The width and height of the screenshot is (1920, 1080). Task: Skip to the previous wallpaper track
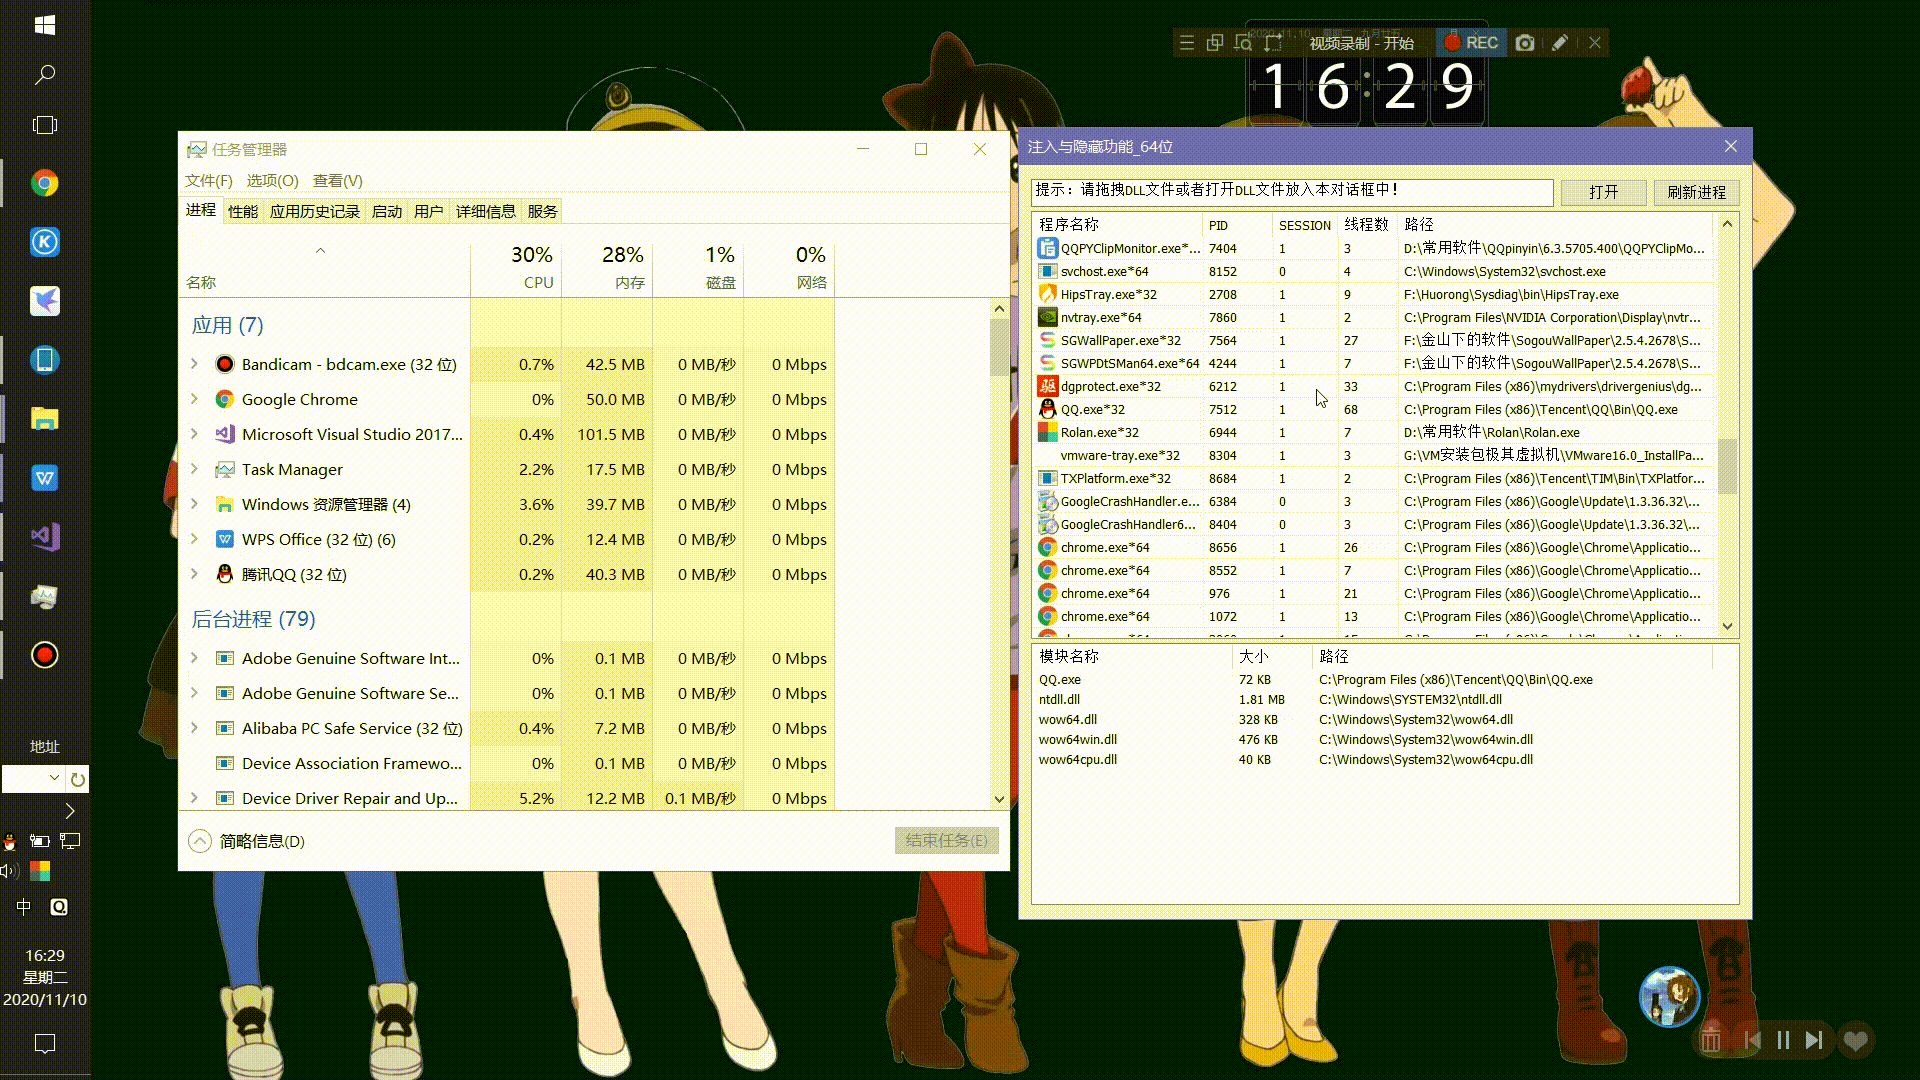coord(1752,1040)
